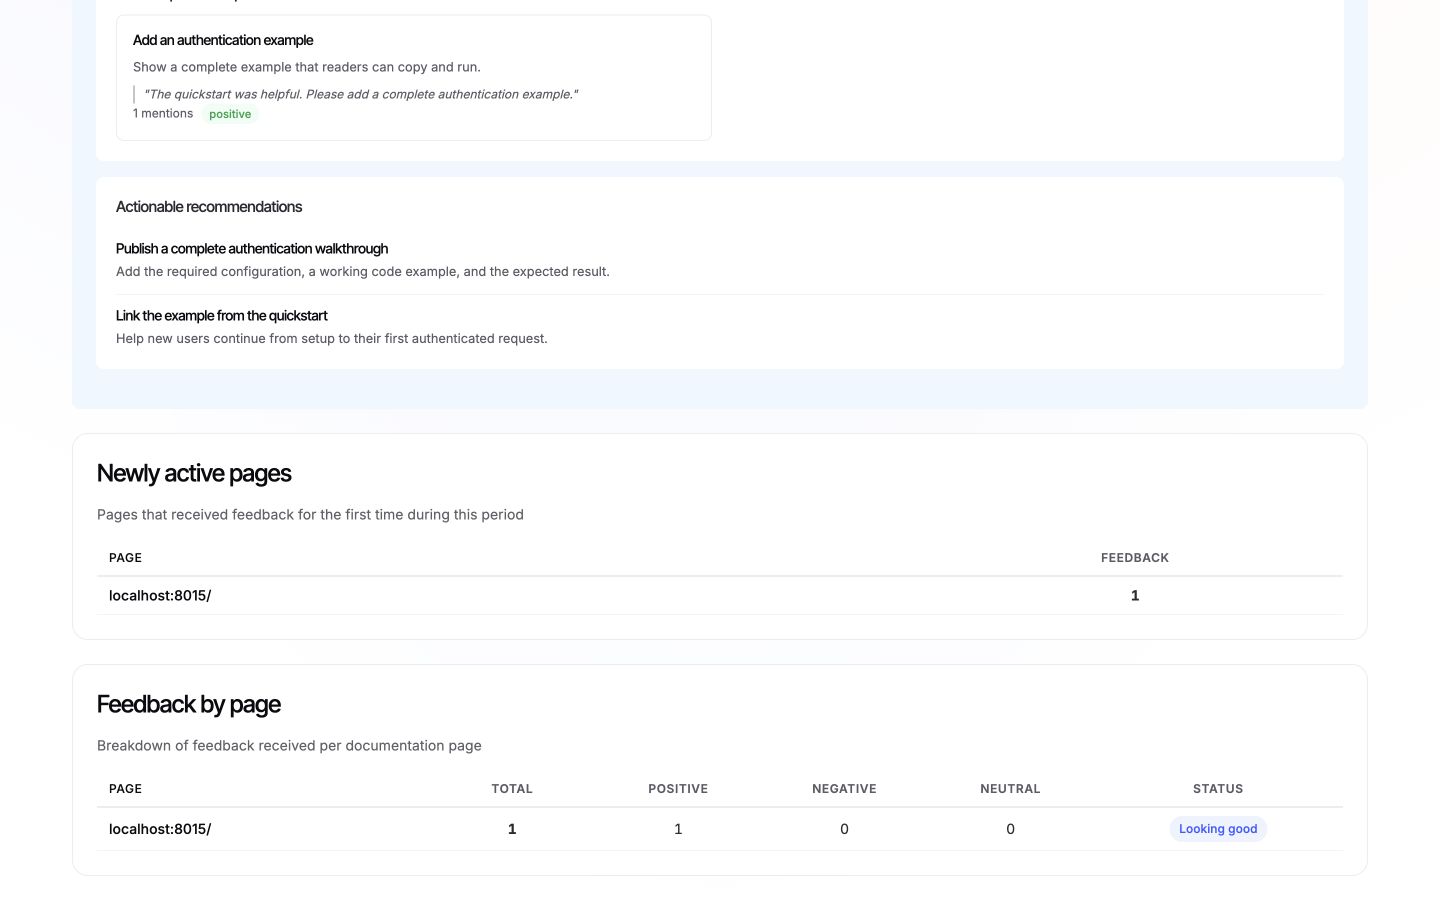Open "Publish a complete authentication walkthrough" recommendation
The height and width of the screenshot is (900, 1440).
pyautogui.click(x=252, y=249)
